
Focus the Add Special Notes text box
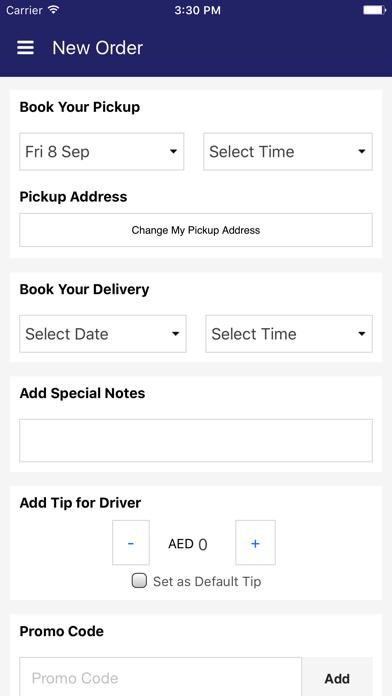click(x=196, y=440)
